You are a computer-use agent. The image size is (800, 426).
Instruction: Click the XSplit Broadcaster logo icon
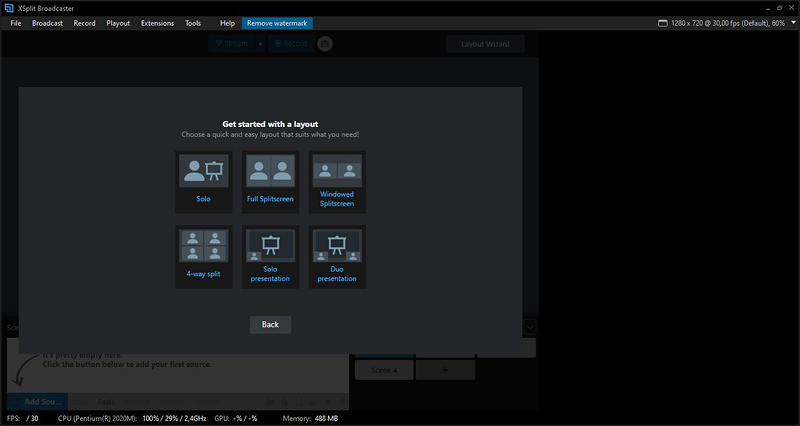coord(9,8)
